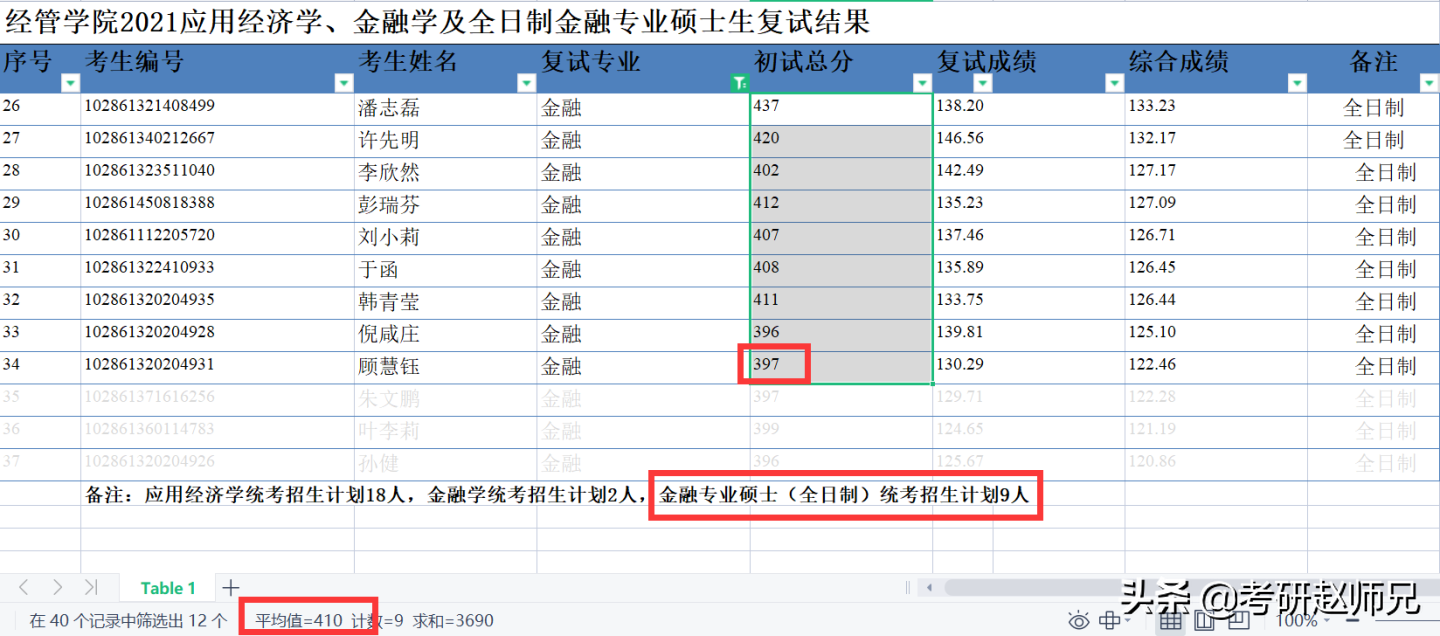This screenshot has width=1440, height=636.
Task: Add a new worksheet via the plus icon
Action: click(231, 588)
